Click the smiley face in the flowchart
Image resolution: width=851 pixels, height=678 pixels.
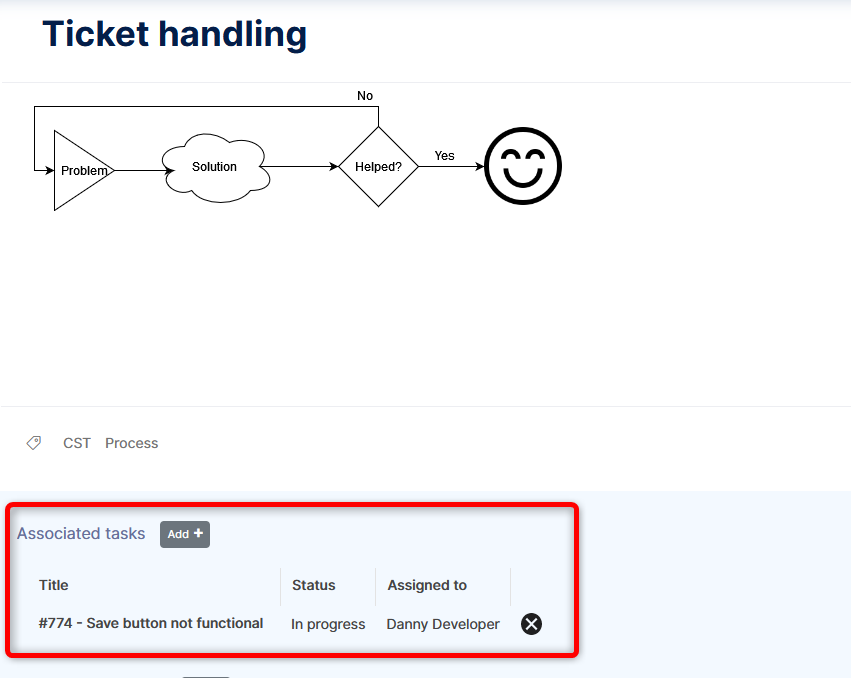click(x=523, y=166)
